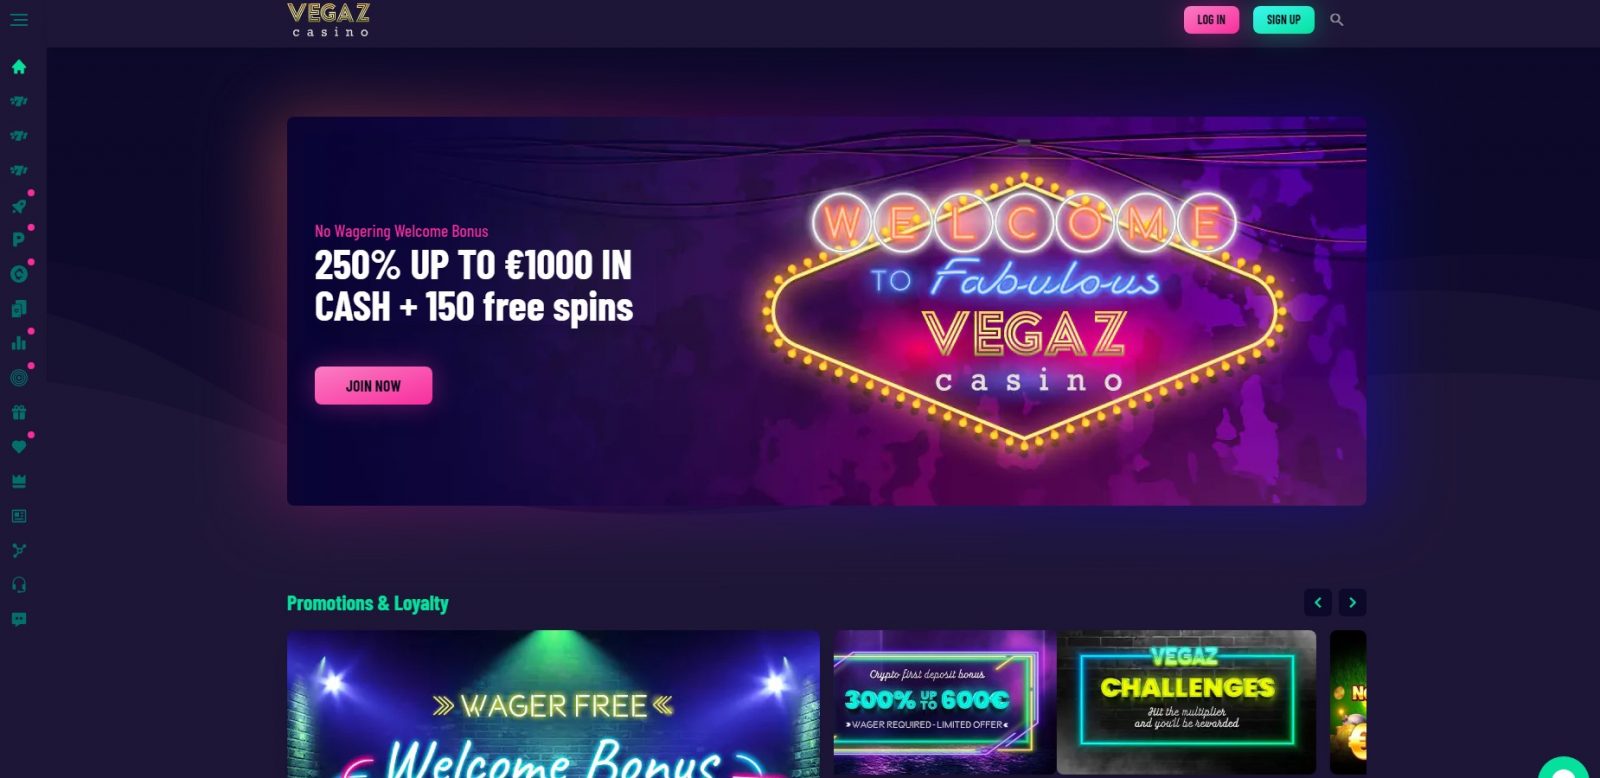The height and width of the screenshot is (778, 1600).
Task: Select the letter P sidebar icon
Action: click(x=18, y=240)
